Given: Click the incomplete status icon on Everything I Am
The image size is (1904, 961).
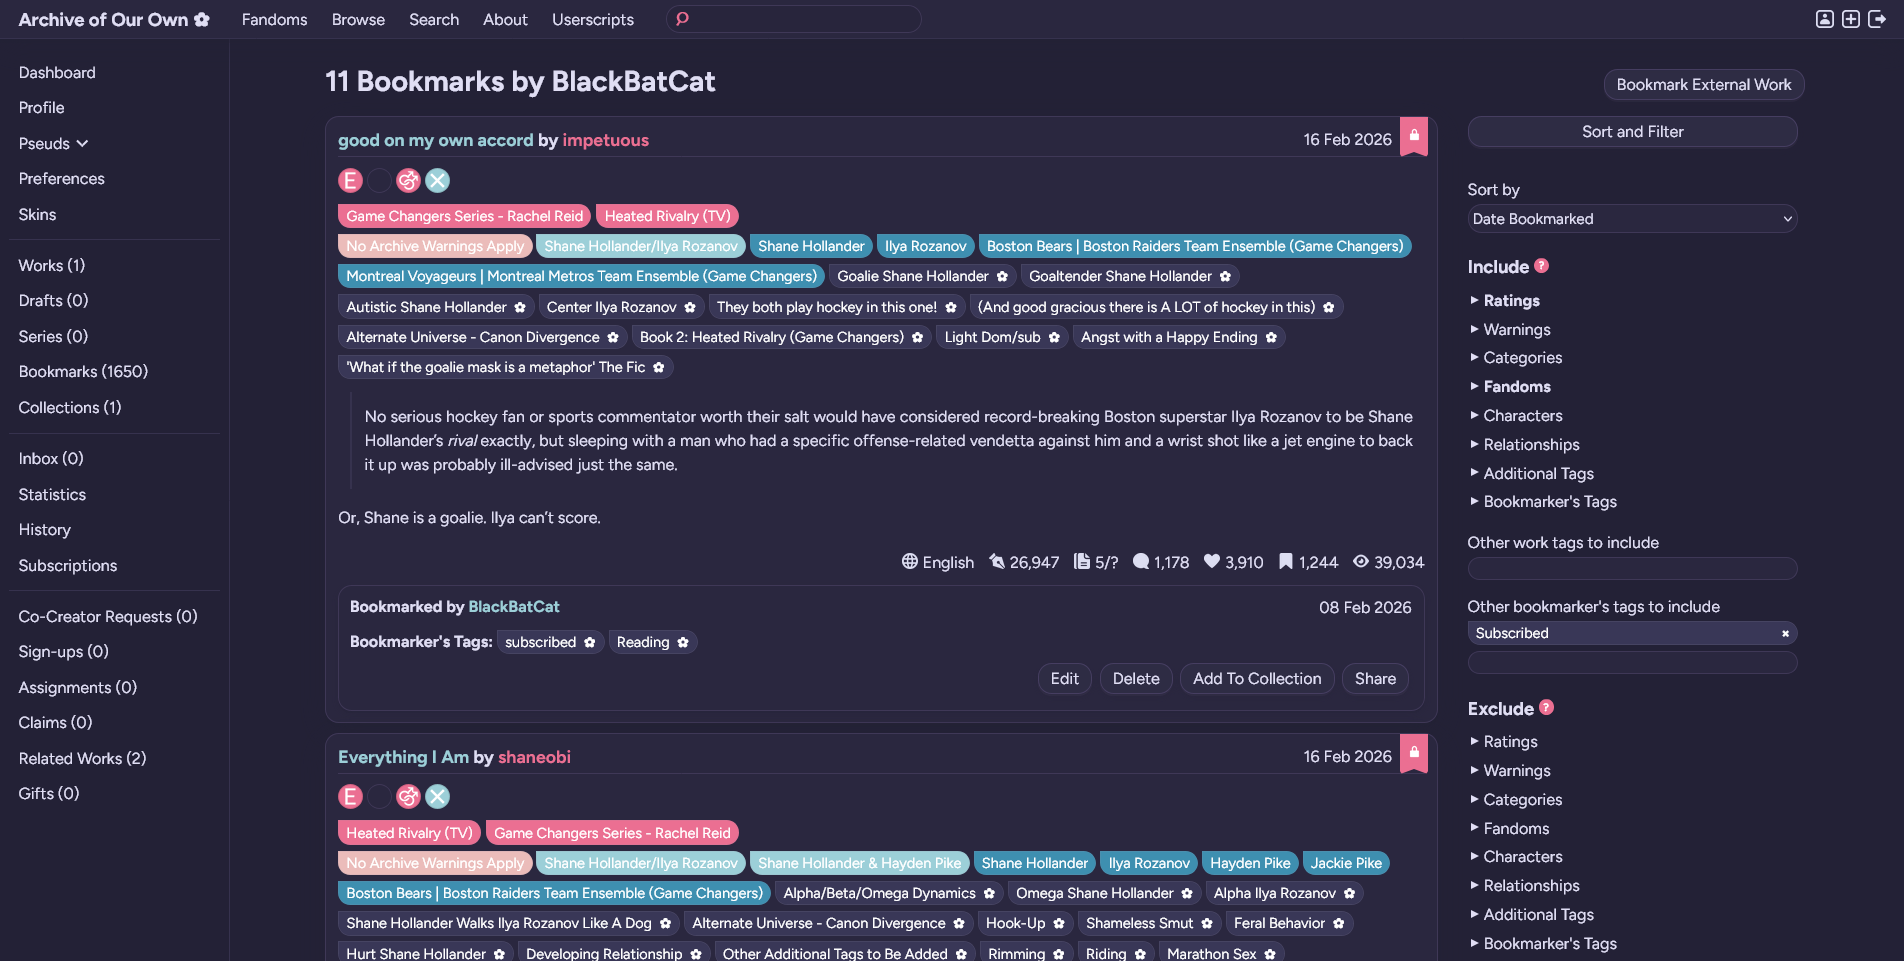Looking at the screenshot, I should pyautogui.click(x=437, y=796).
